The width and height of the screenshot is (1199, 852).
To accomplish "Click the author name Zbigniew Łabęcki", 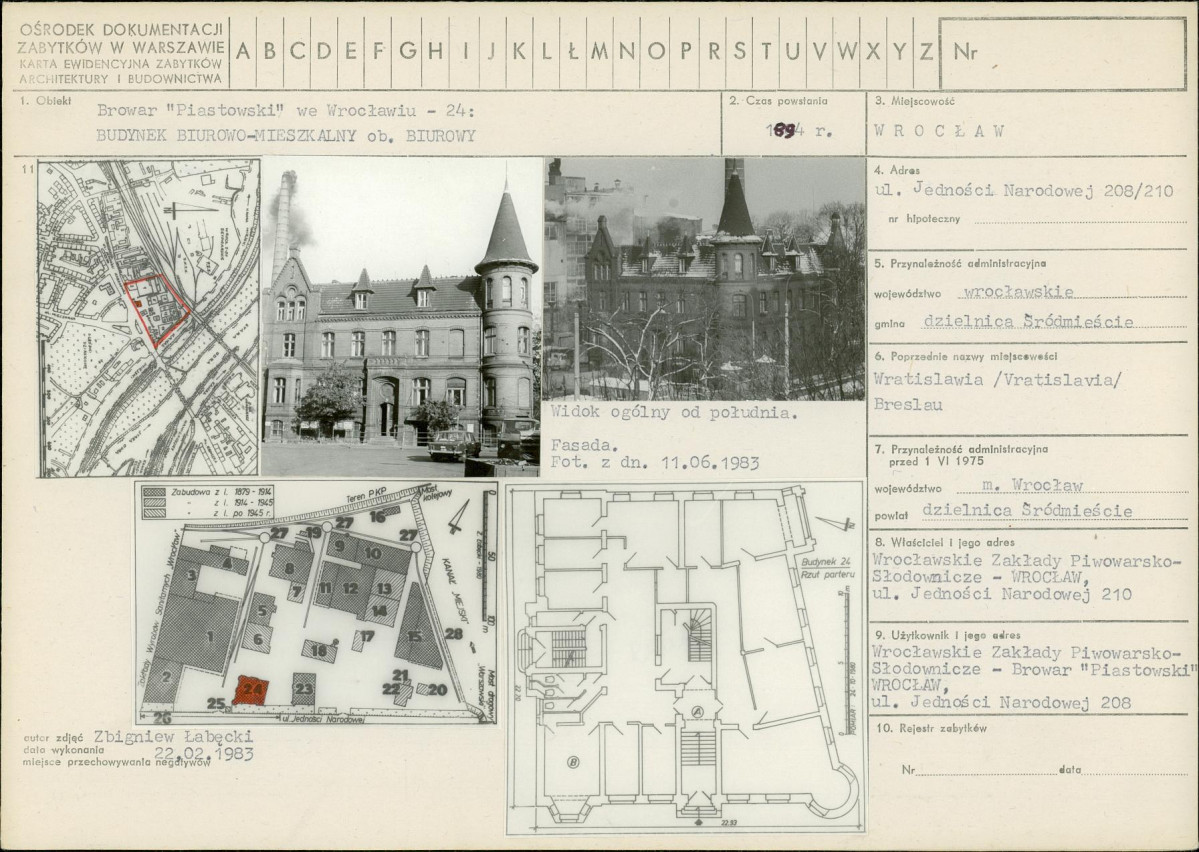I will click(173, 737).
